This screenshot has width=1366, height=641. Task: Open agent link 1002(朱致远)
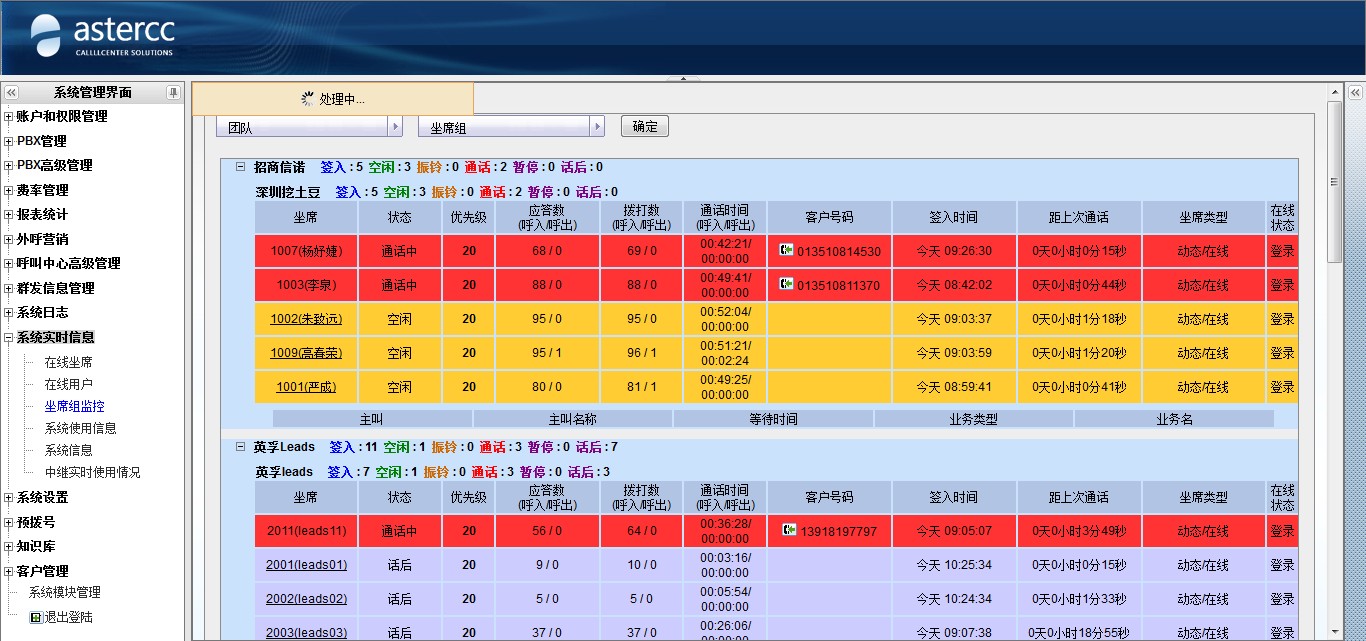pos(306,319)
